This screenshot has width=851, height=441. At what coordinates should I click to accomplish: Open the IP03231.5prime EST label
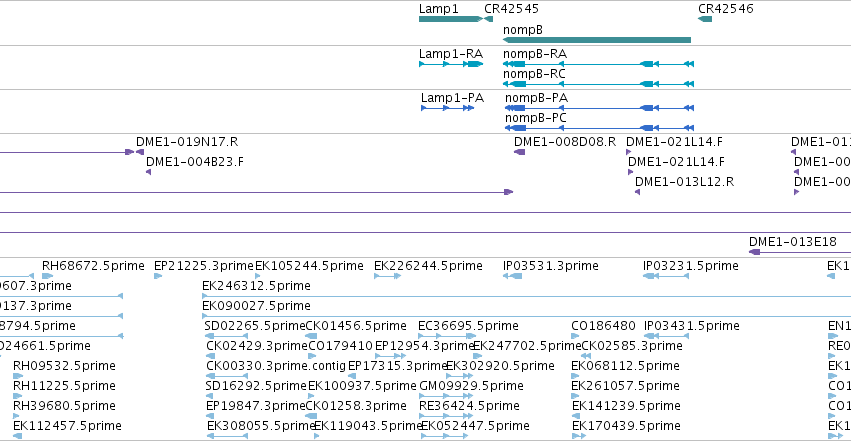click(691, 266)
